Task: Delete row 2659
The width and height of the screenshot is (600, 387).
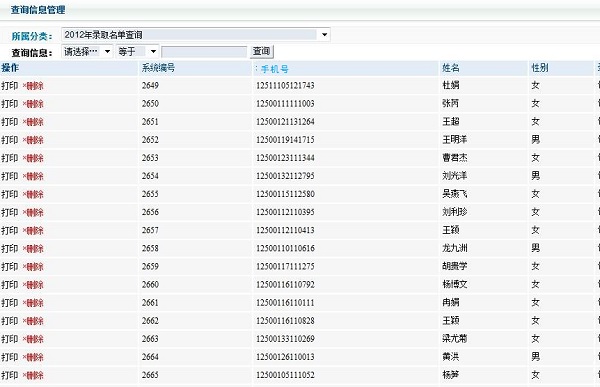Action: (x=33, y=267)
